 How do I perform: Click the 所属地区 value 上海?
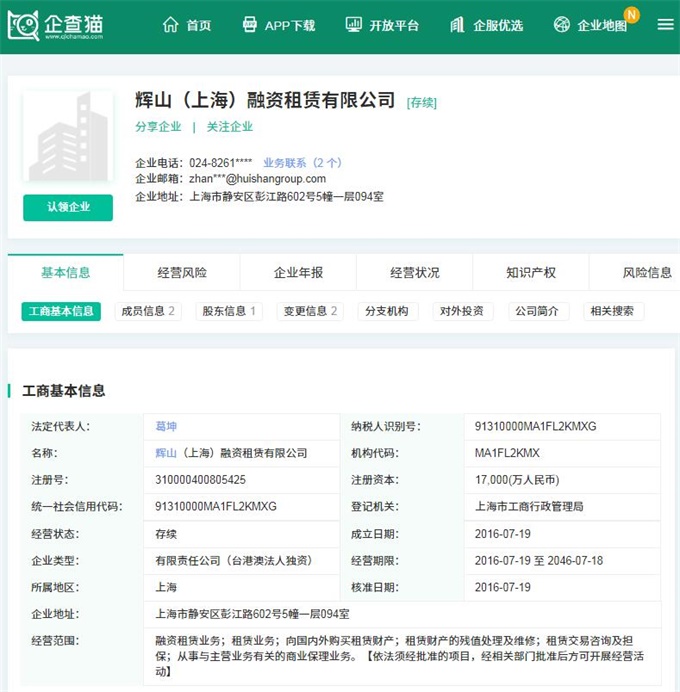166,587
